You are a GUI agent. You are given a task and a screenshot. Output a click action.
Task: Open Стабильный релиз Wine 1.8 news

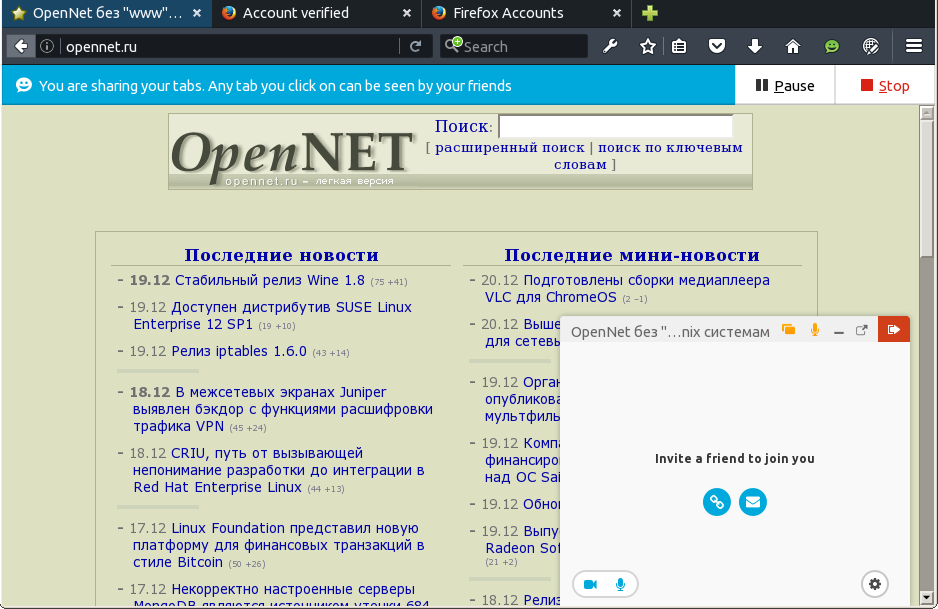click(x=270, y=280)
